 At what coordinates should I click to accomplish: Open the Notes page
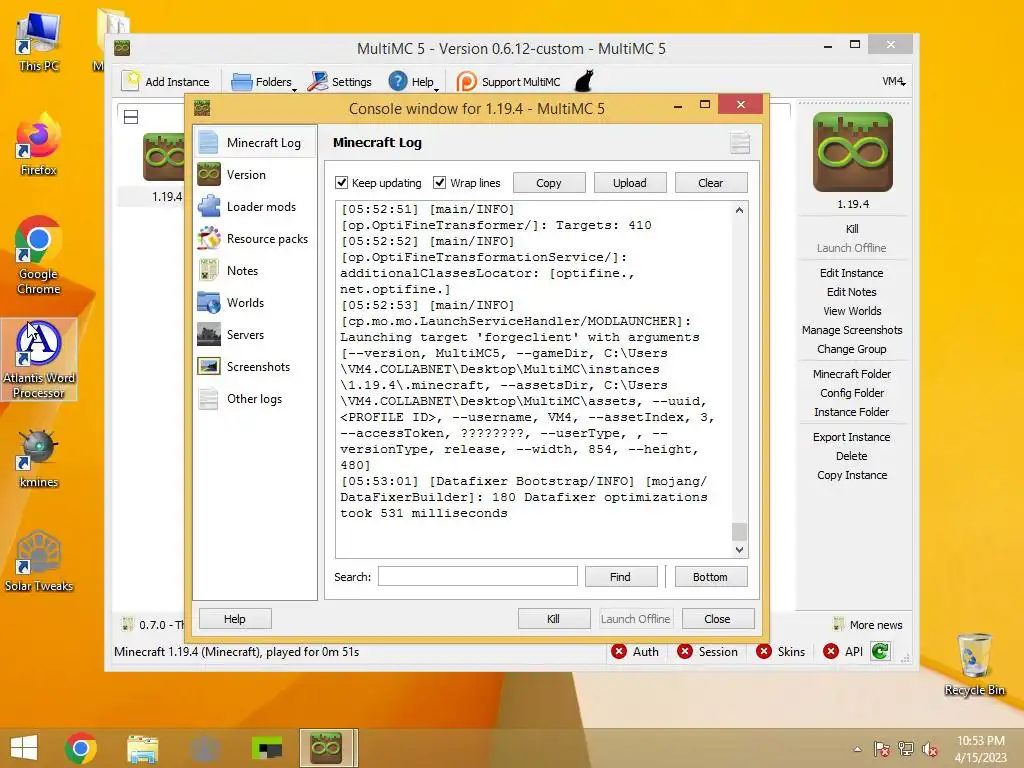(255, 270)
